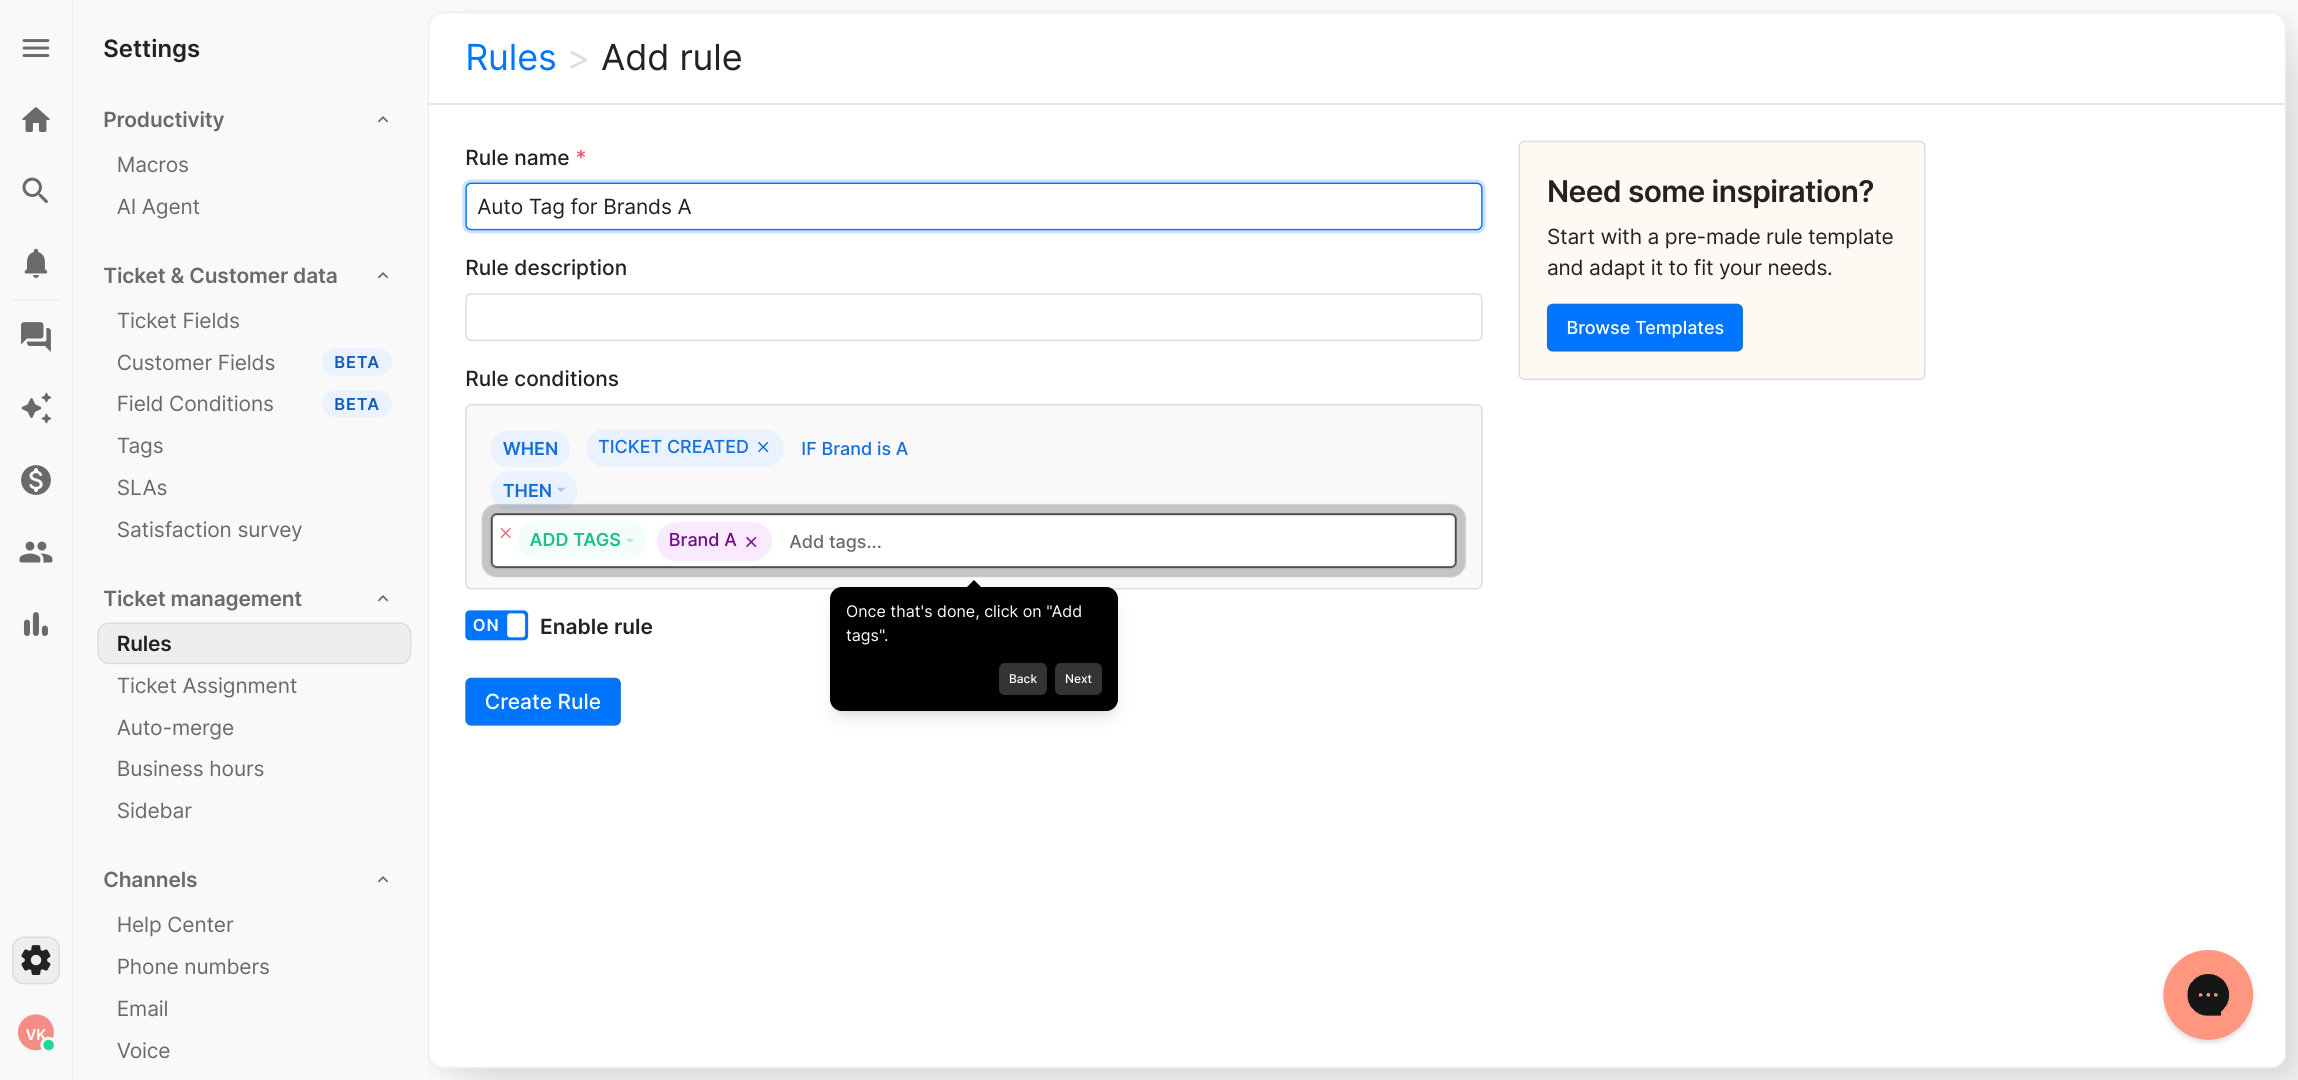Open Ticket Fields settings
Image resolution: width=2298 pixels, height=1080 pixels.
(x=178, y=321)
